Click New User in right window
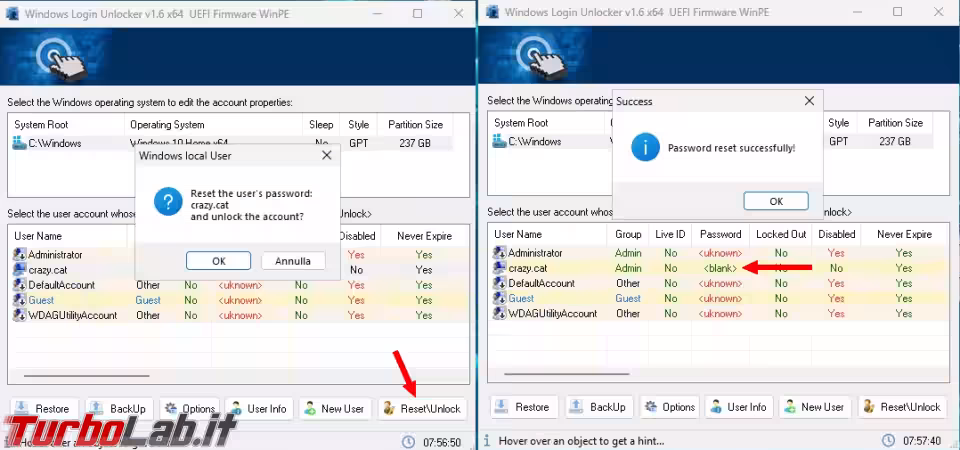Viewport: 960px width, 450px height. 815,407
